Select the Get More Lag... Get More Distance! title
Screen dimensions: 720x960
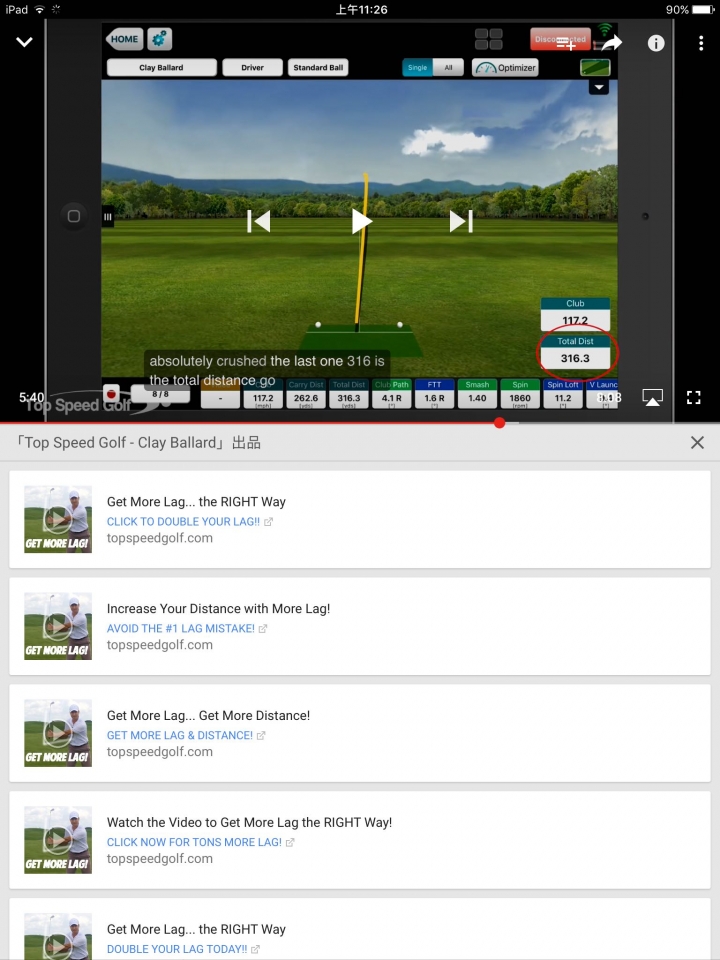pyautogui.click(x=208, y=715)
